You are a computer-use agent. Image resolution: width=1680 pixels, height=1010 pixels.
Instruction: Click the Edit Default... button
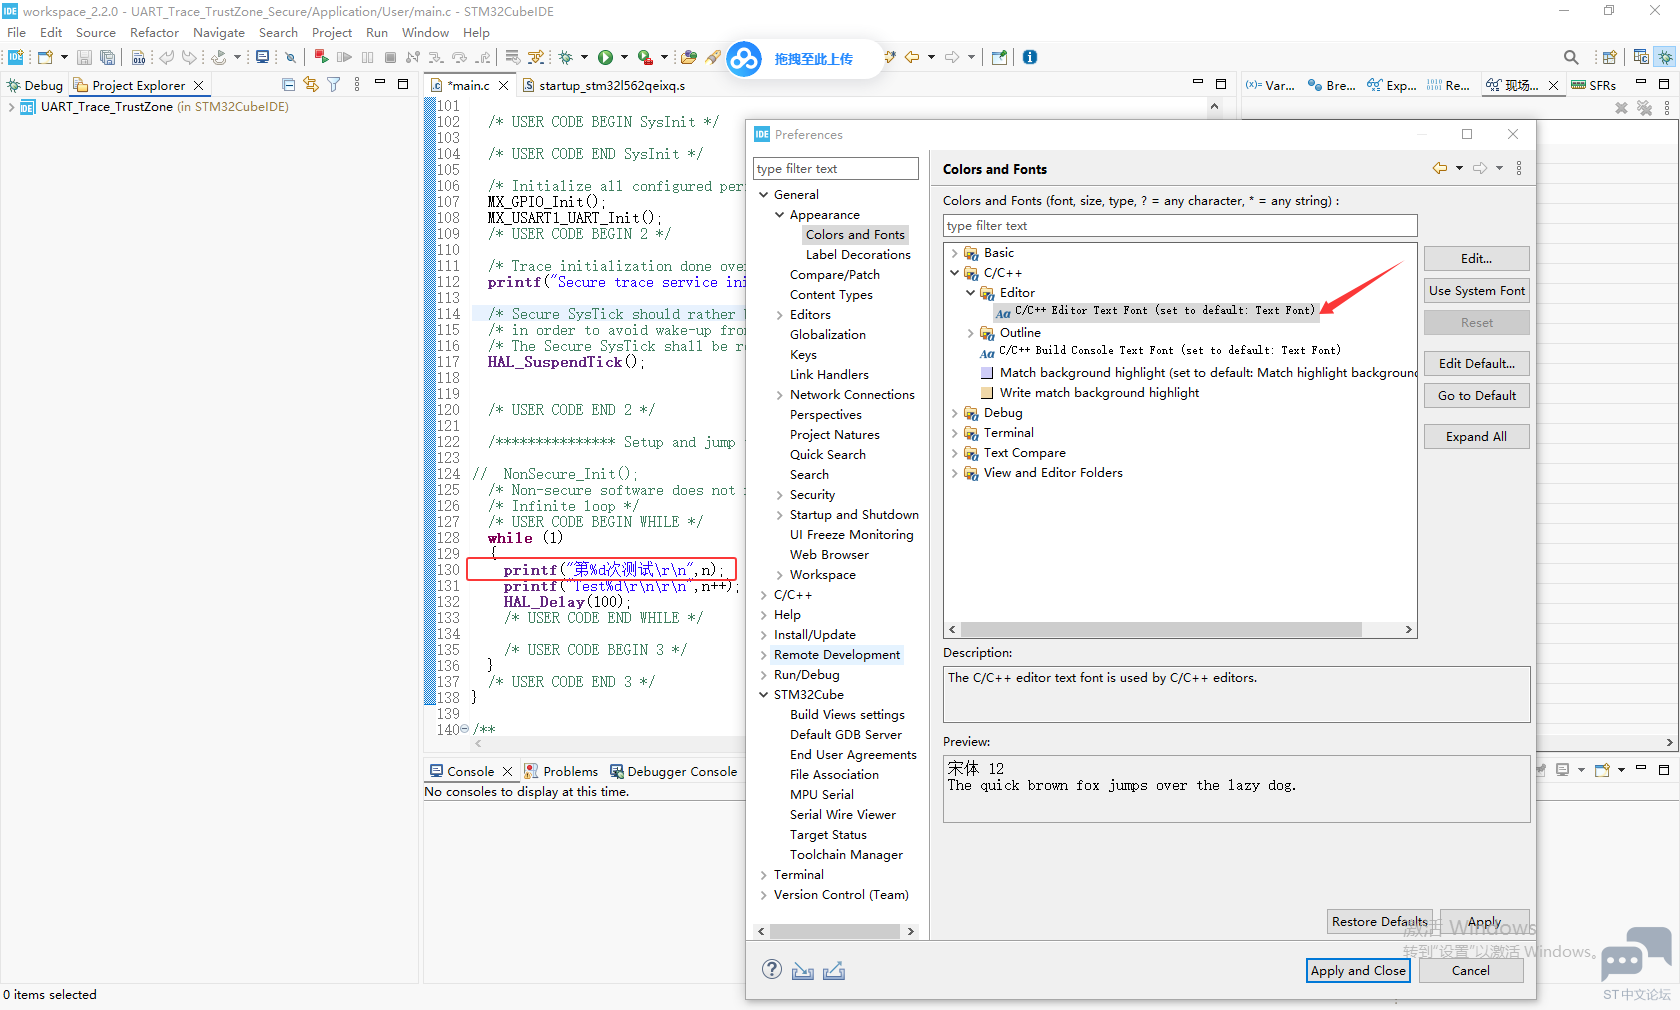[1476, 363]
